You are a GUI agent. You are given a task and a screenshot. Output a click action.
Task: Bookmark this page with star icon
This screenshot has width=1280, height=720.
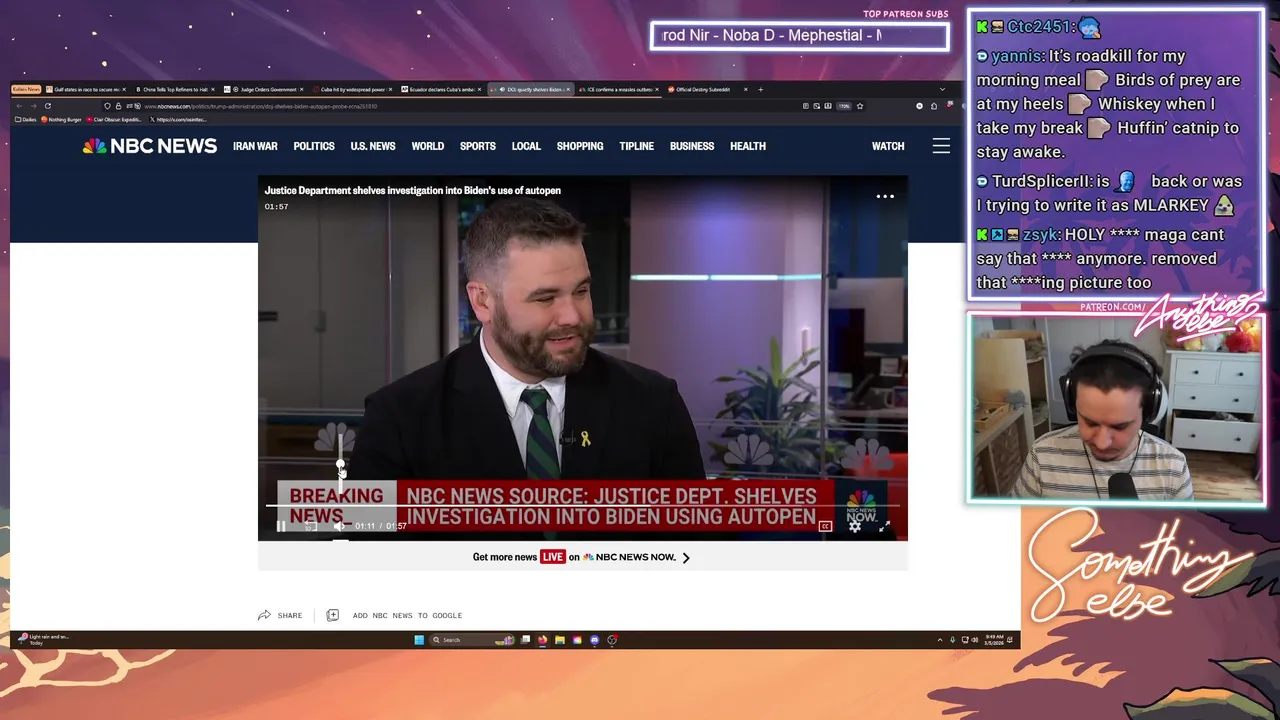860,106
